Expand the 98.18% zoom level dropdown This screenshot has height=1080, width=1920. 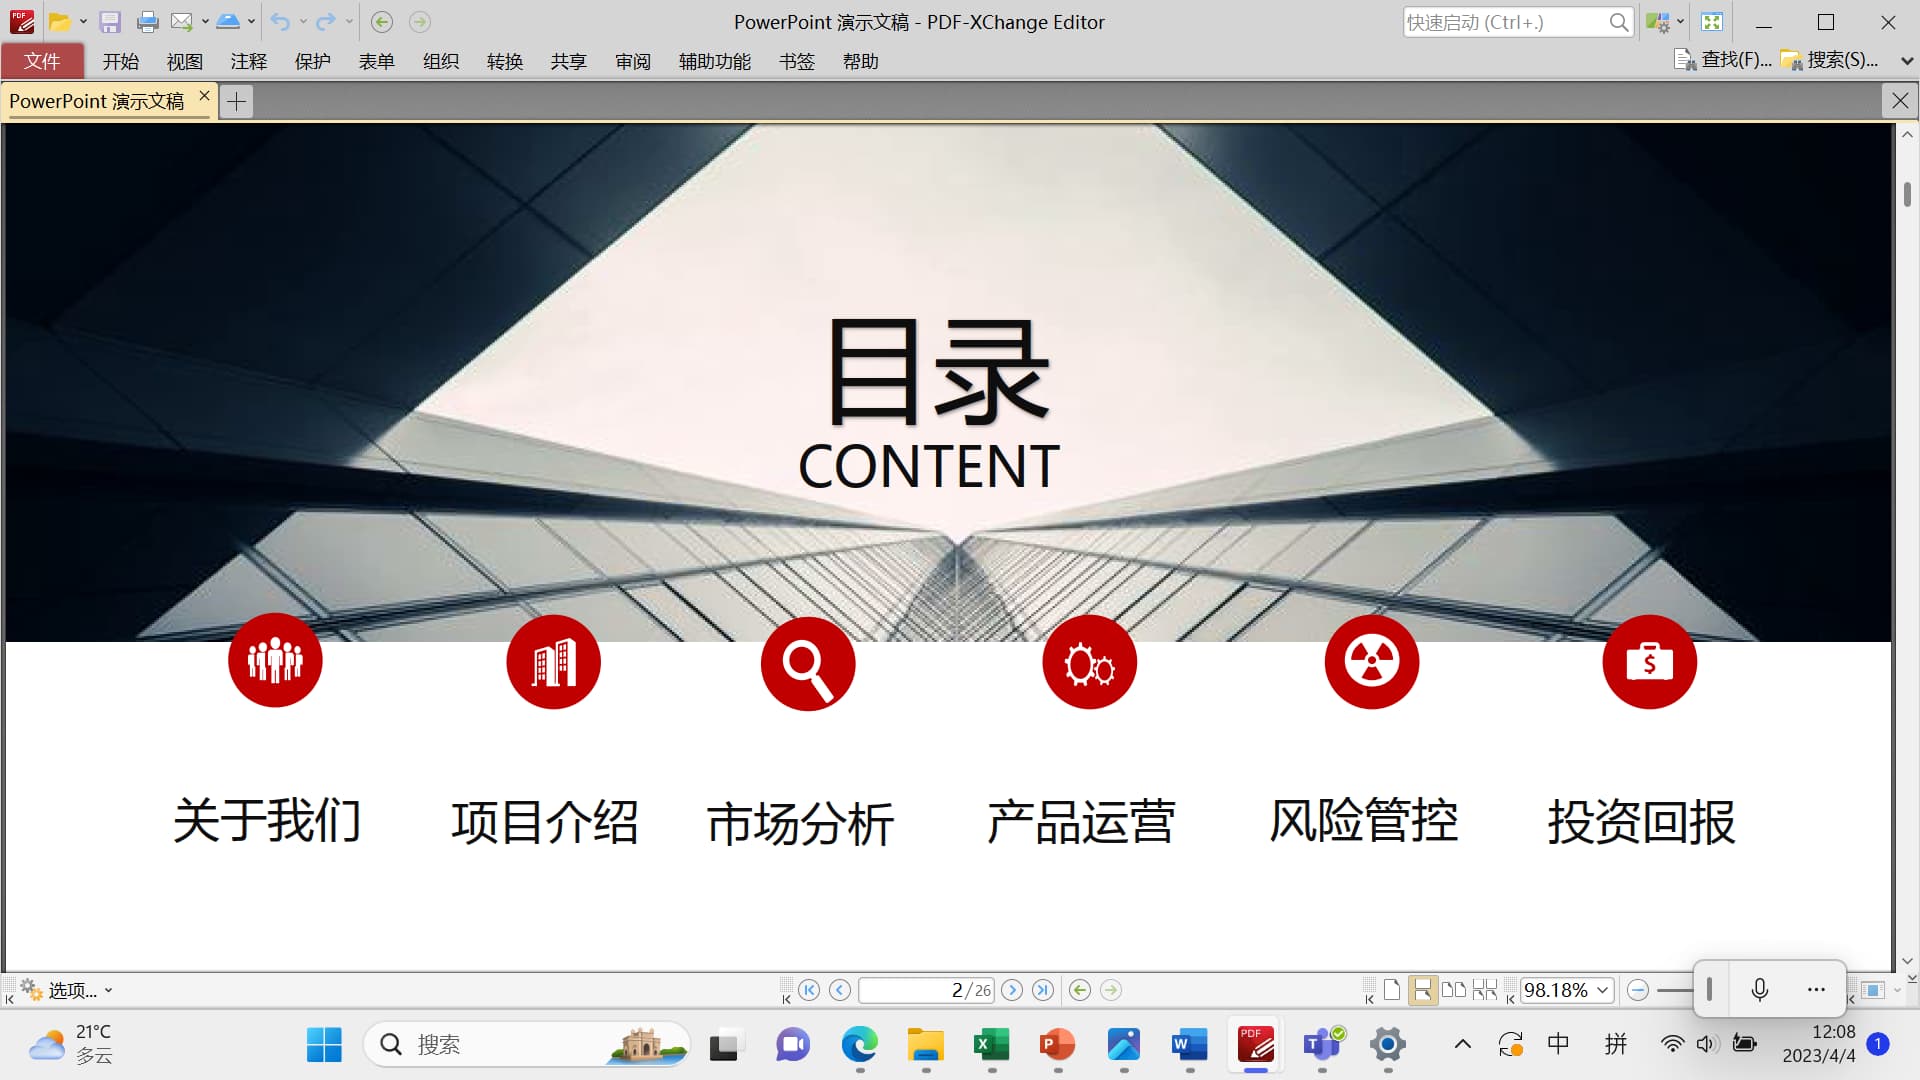(x=1602, y=990)
